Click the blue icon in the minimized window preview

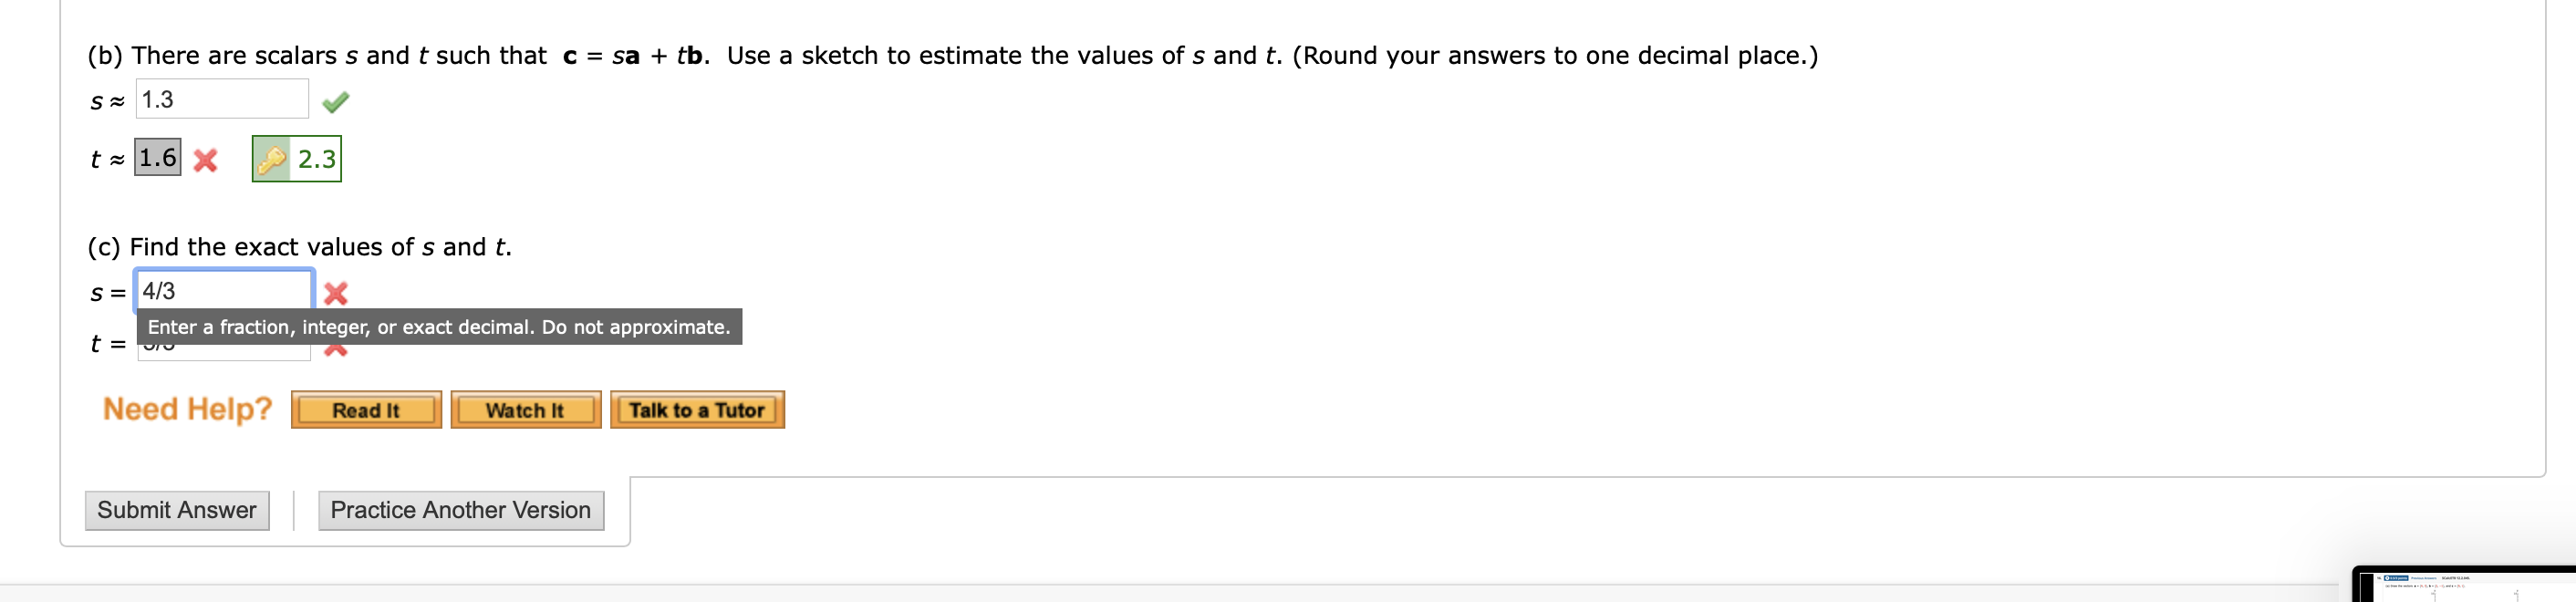[2395, 578]
